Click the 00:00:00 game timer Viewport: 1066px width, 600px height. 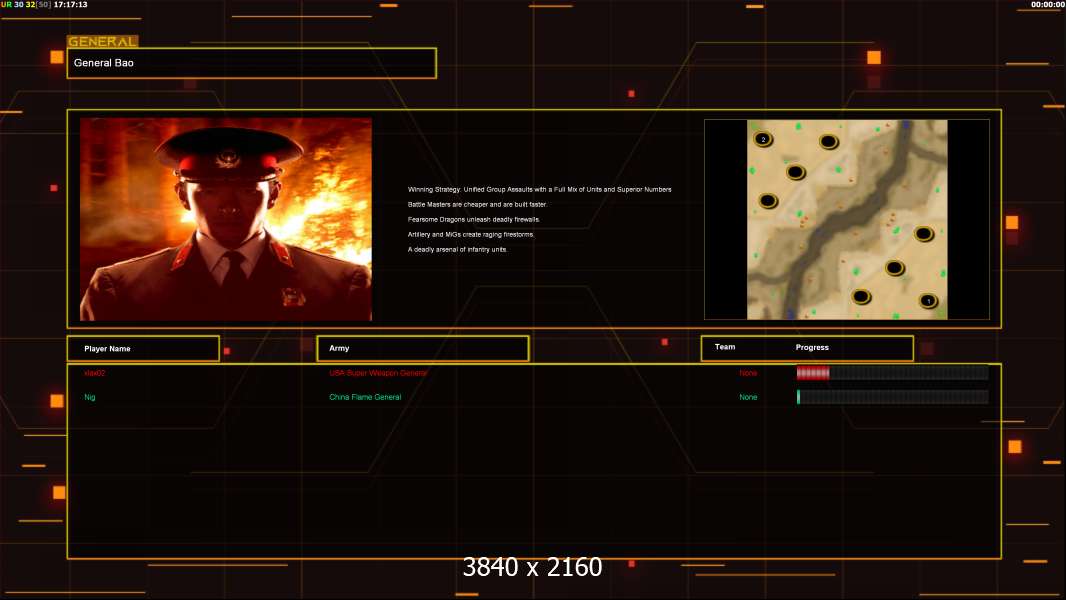click(1048, 4)
